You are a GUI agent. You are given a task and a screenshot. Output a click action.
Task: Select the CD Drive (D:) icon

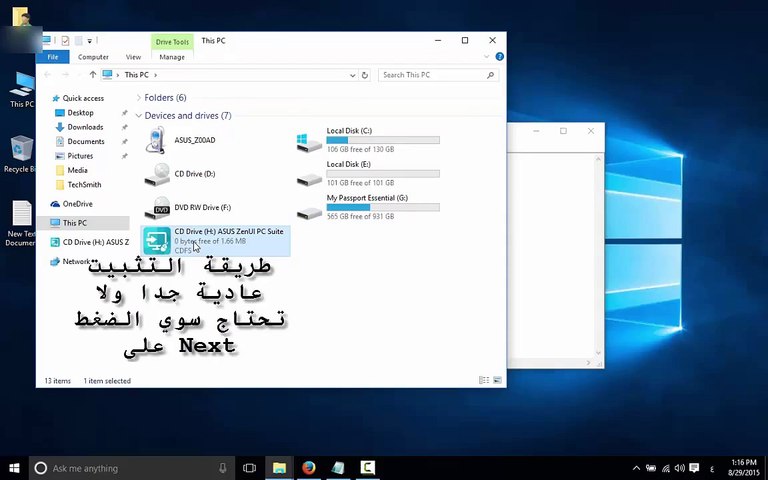coord(157,174)
